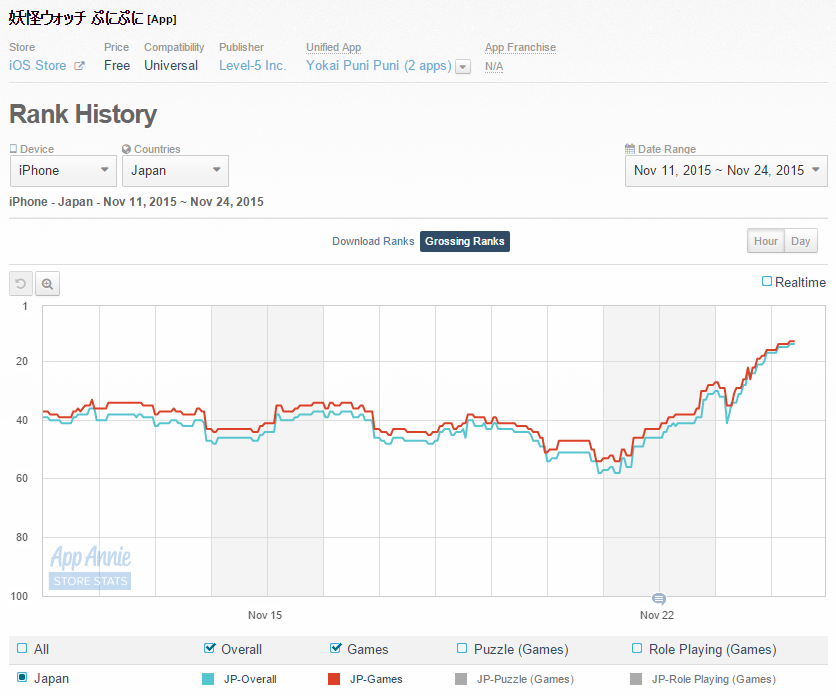This screenshot has height=696, width=836.
Task: Click the JP-Games red color swatch
Action: 334,679
